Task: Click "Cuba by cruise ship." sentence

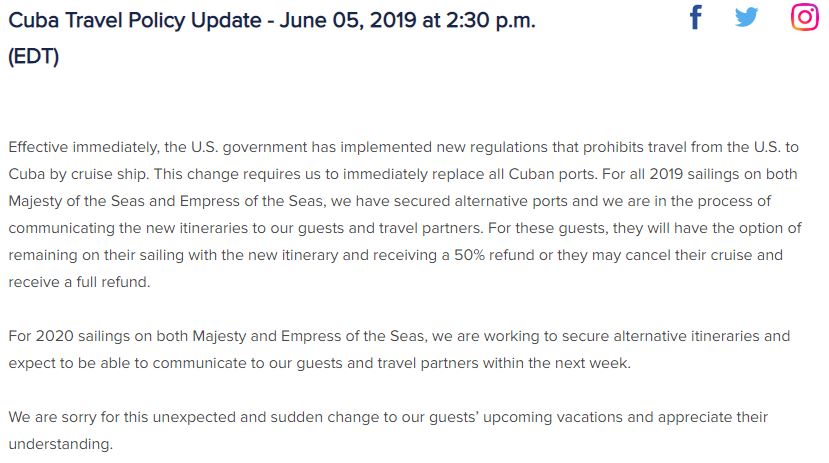Action: [79, 174]
